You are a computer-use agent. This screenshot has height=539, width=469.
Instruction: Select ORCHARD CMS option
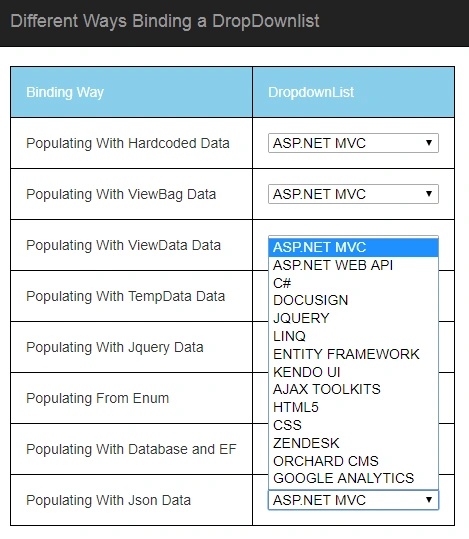click(x=353, y=461)
